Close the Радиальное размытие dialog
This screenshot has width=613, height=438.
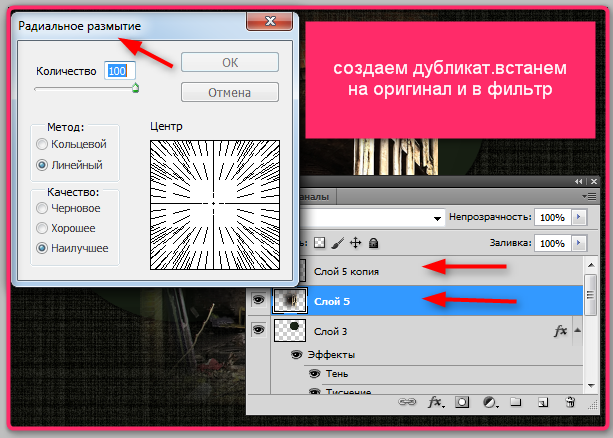click(x=269, y=21)
